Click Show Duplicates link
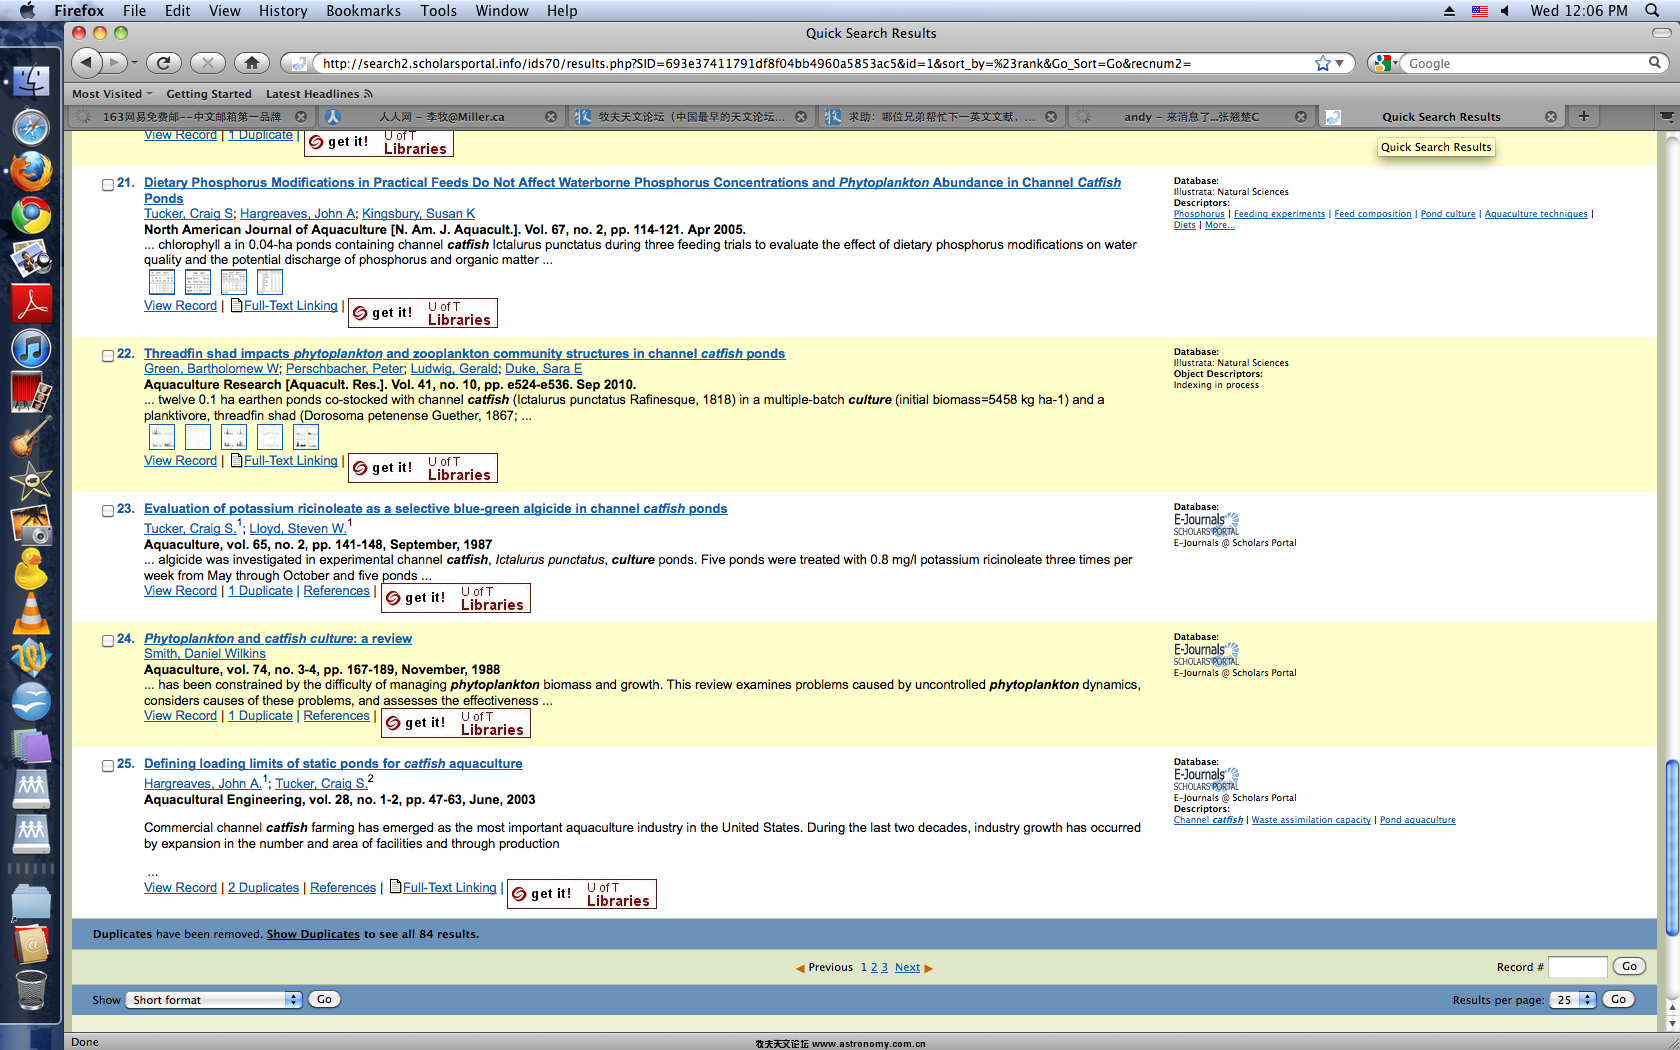This screenshot has width=1680, height=1050. point(313,934)
